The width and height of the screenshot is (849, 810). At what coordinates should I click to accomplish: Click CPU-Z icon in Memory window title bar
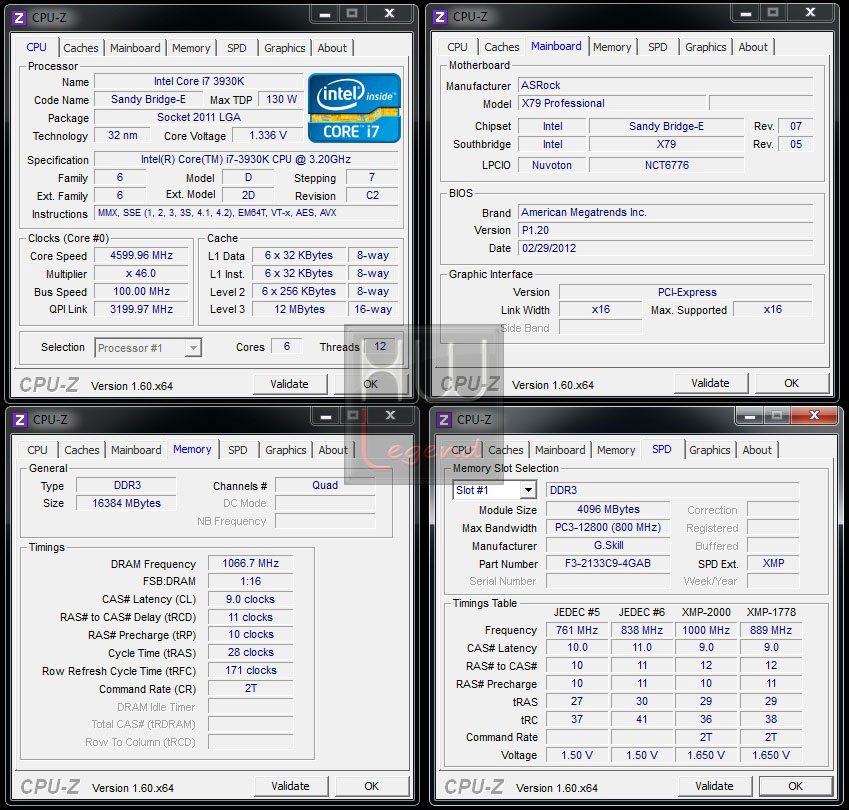(19, 420)
